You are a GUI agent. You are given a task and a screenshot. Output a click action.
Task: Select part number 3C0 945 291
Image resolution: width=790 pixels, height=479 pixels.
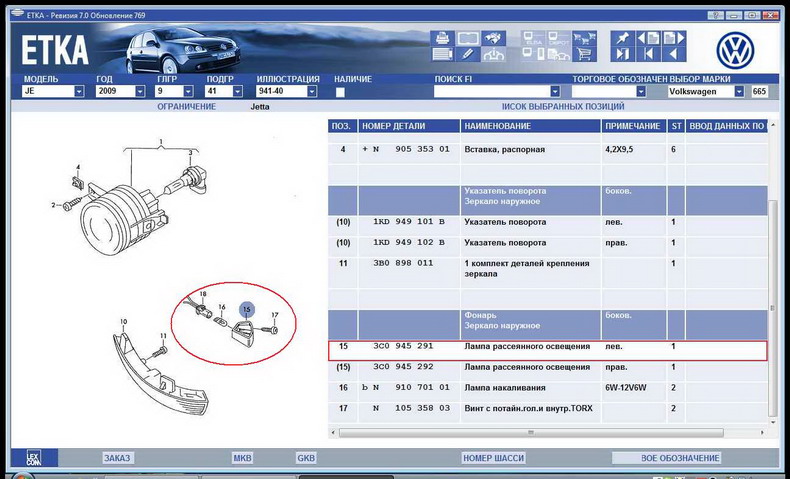pyautogui.click(x=403, y=346)
